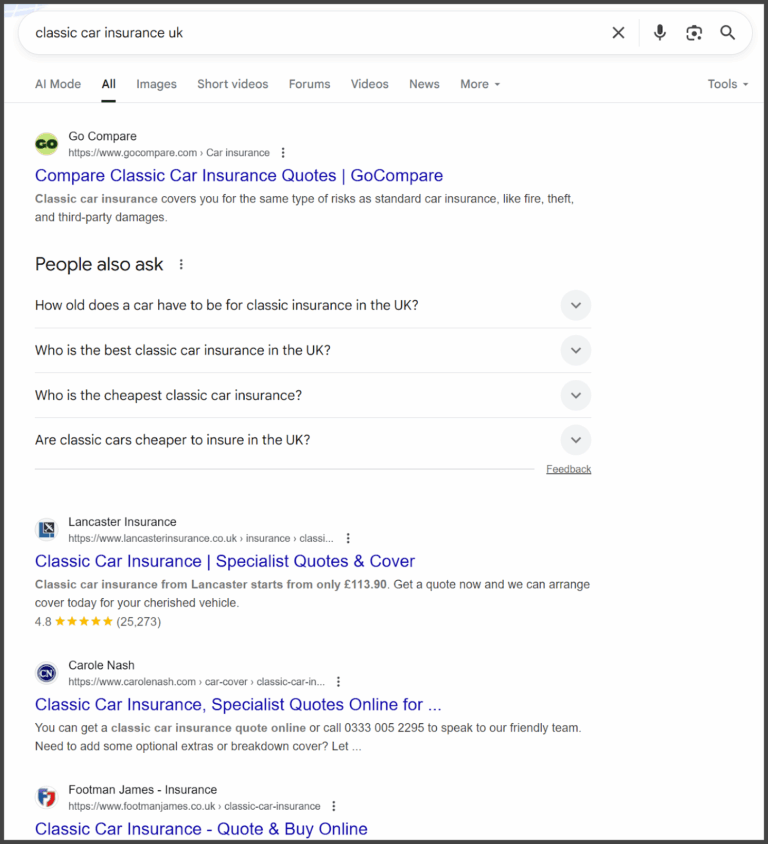Expand the question about car age for classic insurance

click(x=576, y=305)
